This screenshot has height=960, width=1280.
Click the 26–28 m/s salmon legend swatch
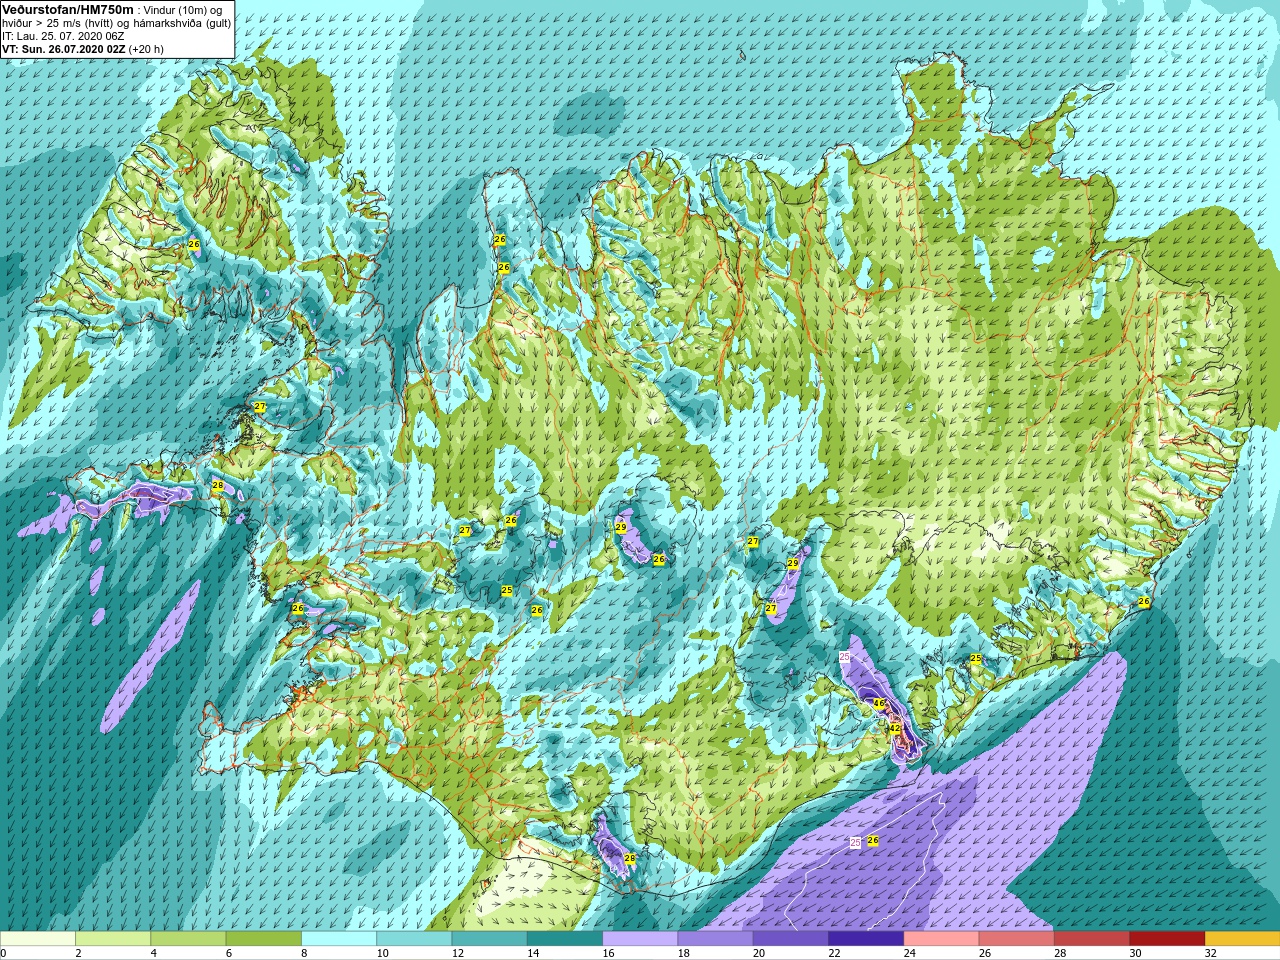coord(1016,938)
